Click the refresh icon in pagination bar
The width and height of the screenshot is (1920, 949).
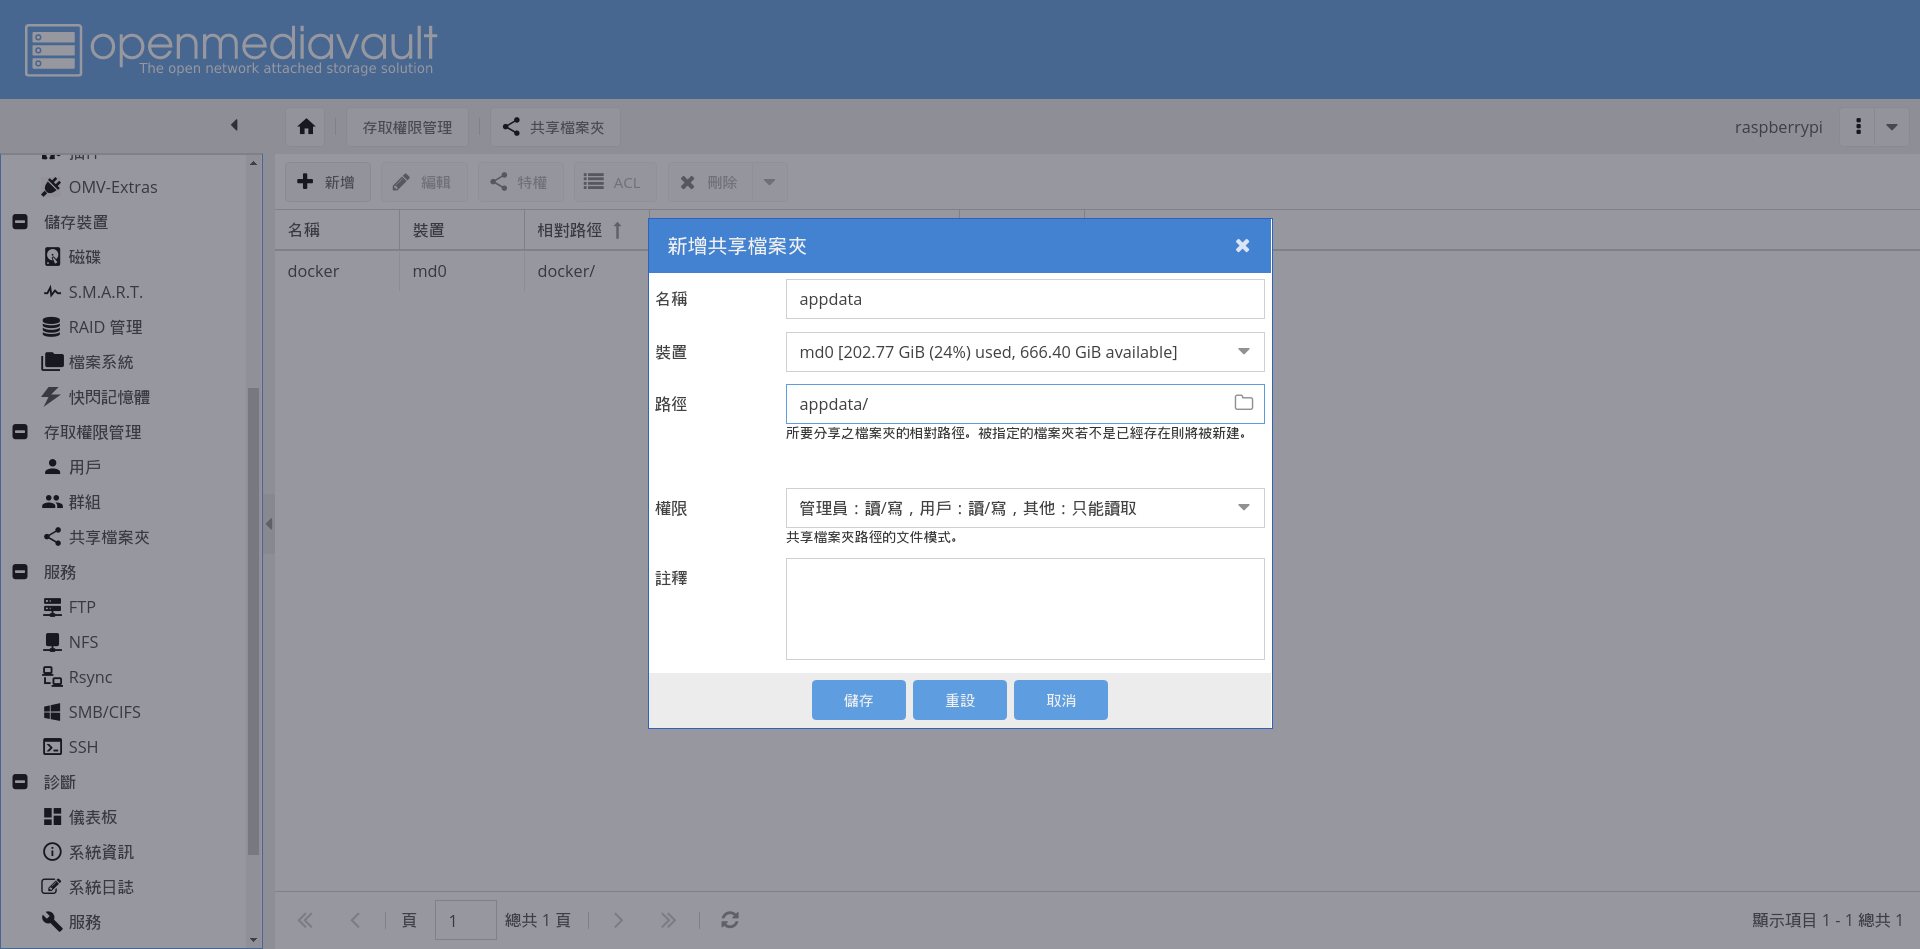pyautogui.click(x=730, y=920)
